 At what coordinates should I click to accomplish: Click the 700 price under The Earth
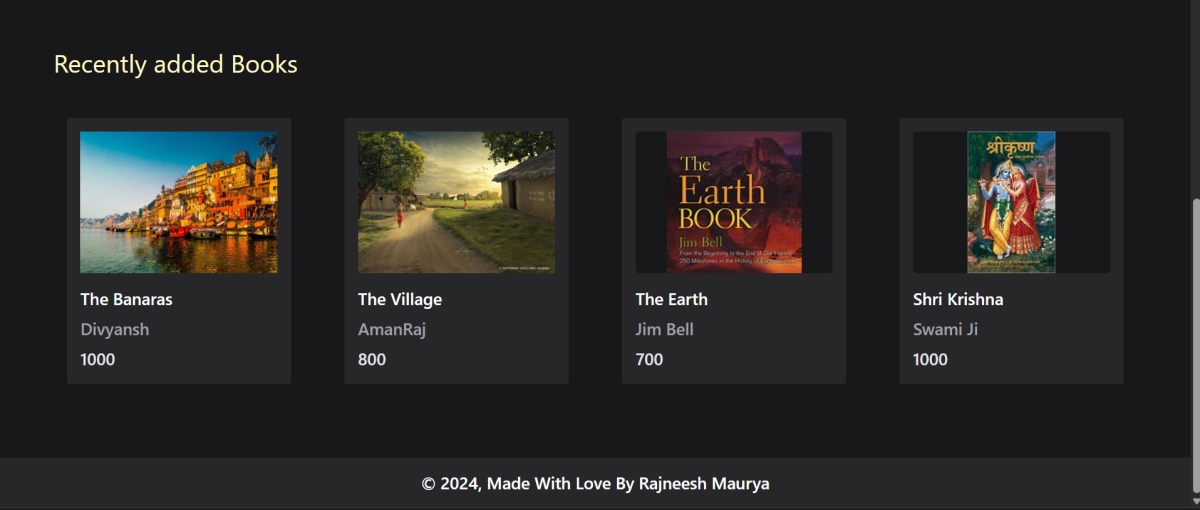(x=649, y=359)
